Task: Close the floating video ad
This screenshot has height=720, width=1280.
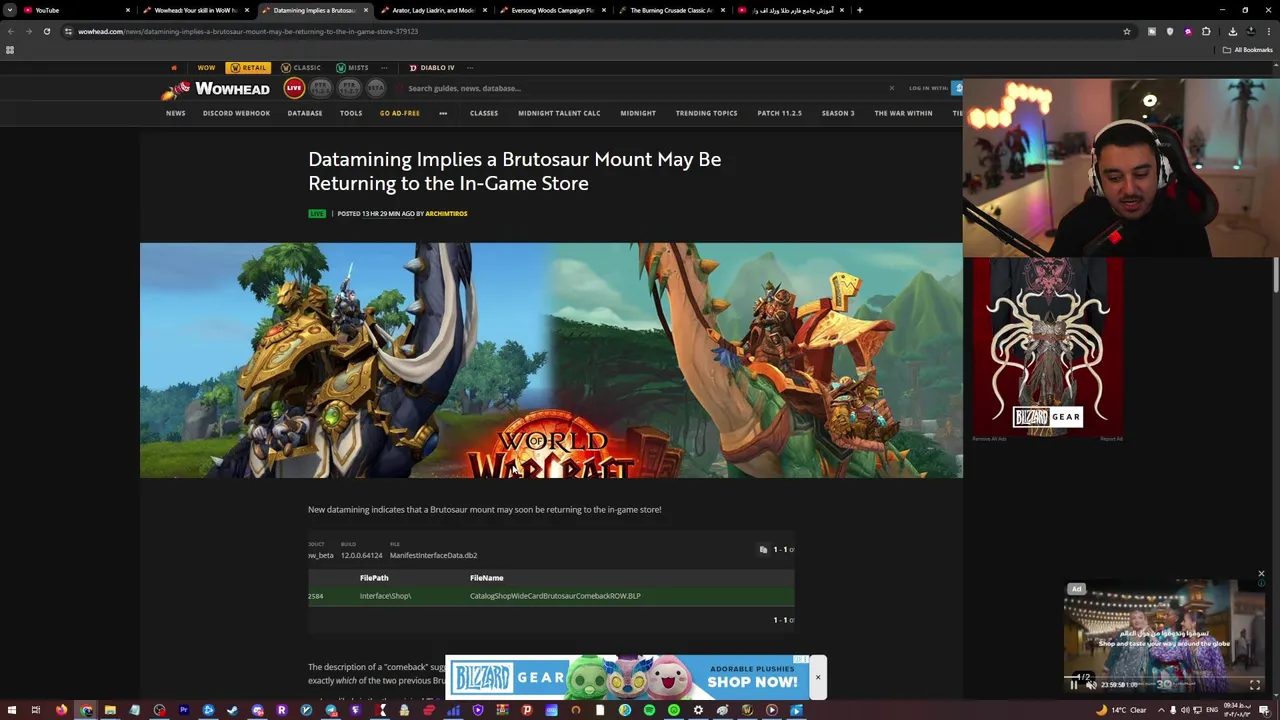Action: tap(1261, 574)
